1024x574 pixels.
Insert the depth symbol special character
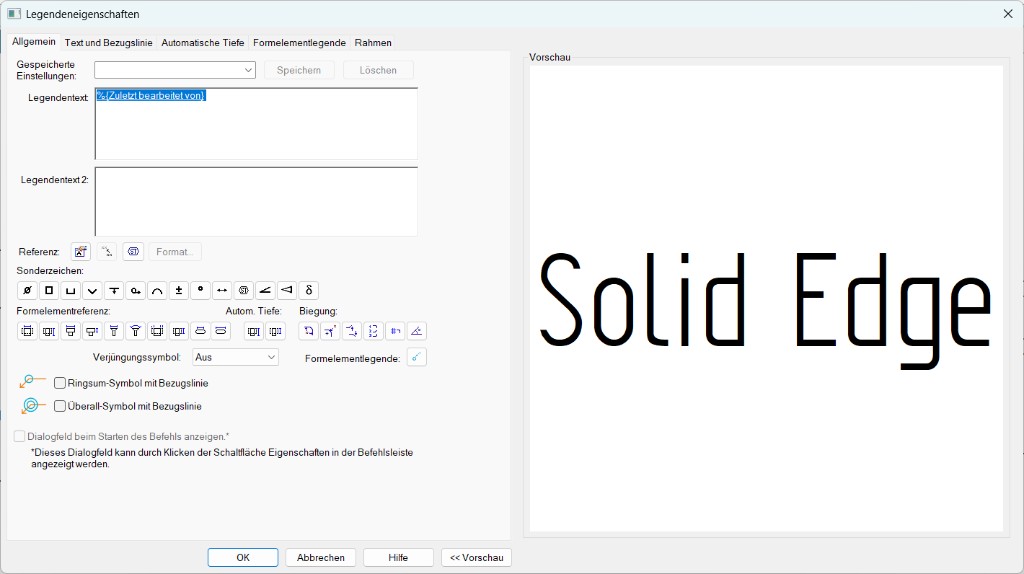[114, 290]
